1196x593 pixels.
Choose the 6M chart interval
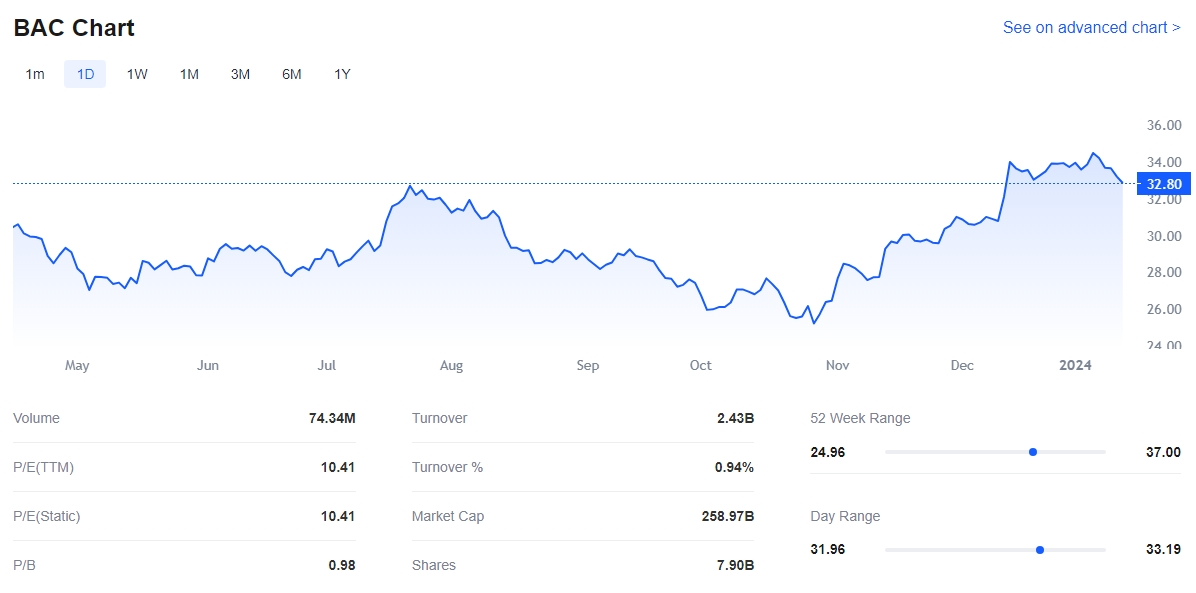(x=291, y=74)
